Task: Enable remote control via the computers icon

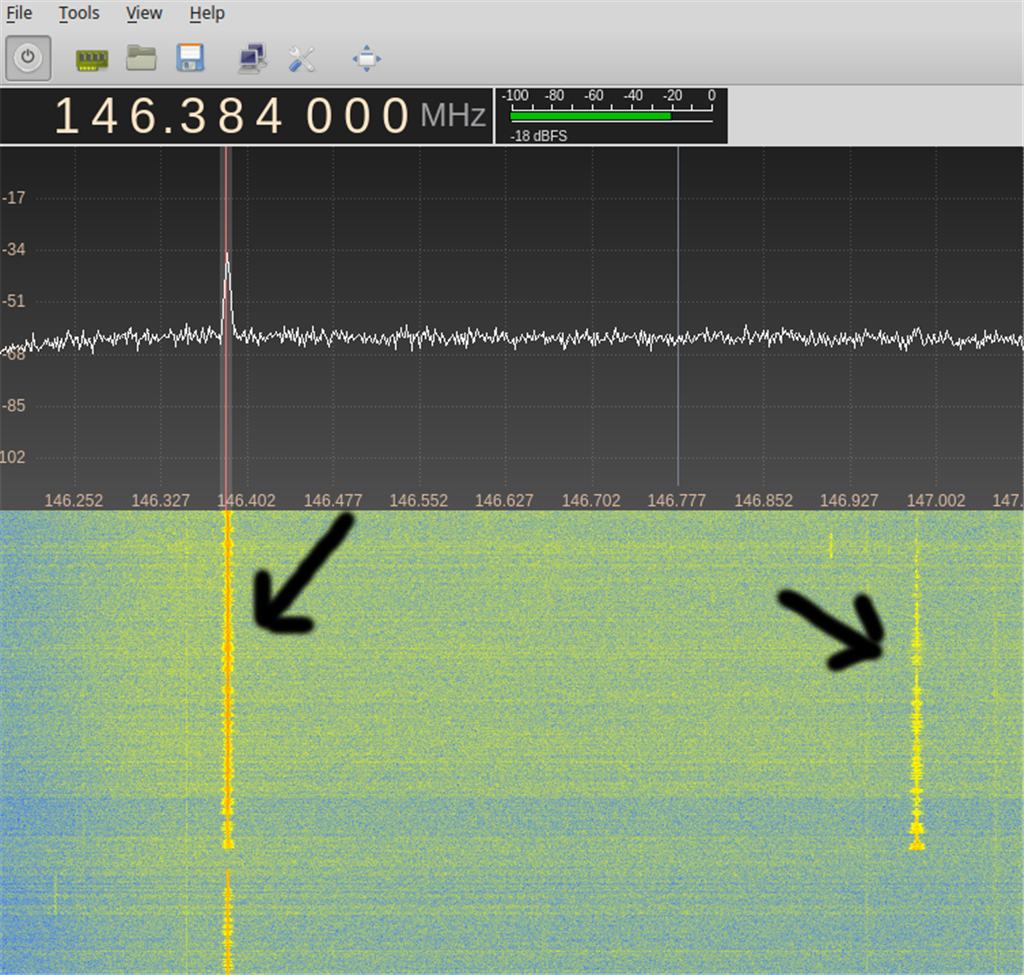Action: [x=251, y=59]
